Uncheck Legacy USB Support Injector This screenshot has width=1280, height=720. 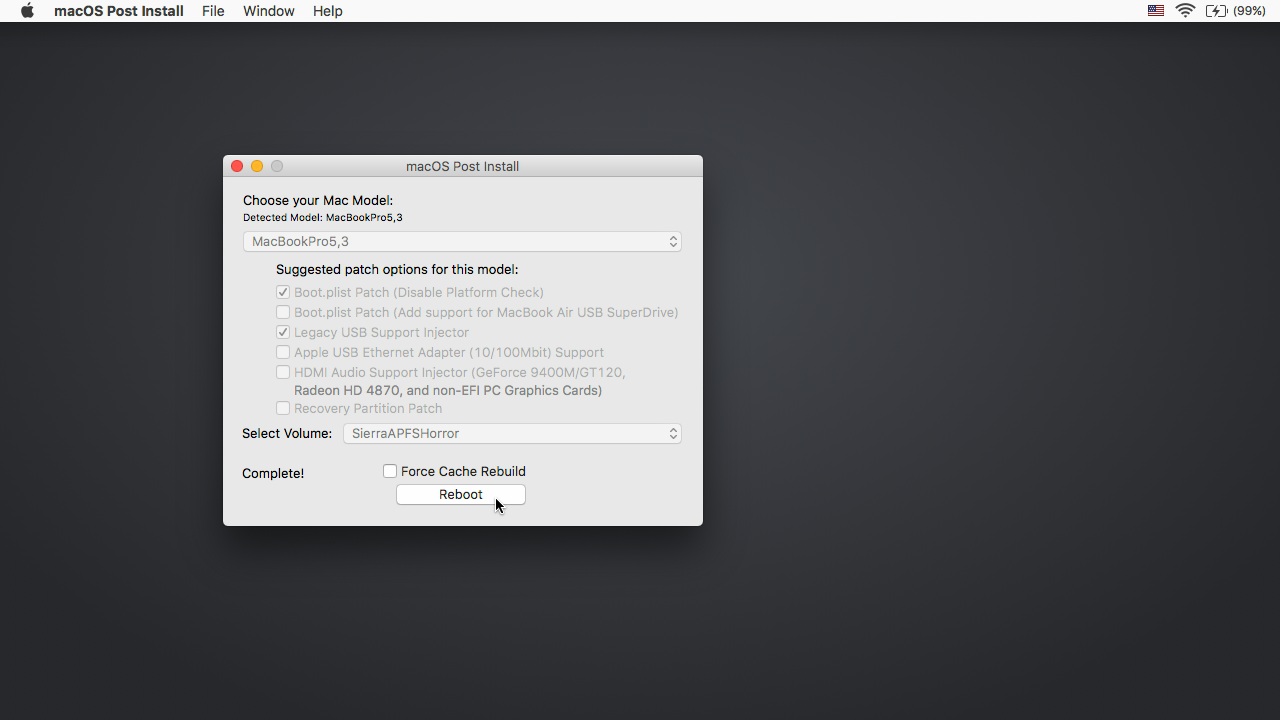(x=283, y=332)
